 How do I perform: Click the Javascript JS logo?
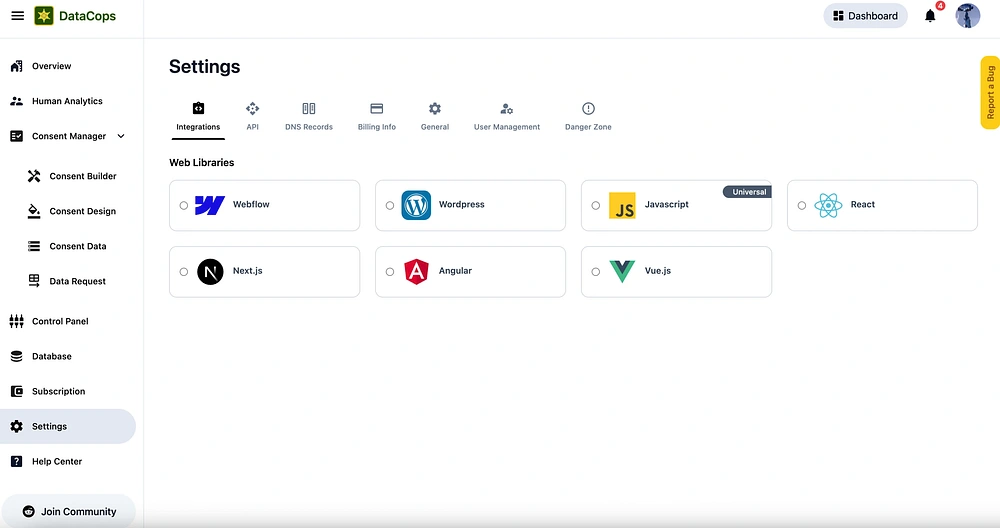pyautogui.click(x=622, y=205)
